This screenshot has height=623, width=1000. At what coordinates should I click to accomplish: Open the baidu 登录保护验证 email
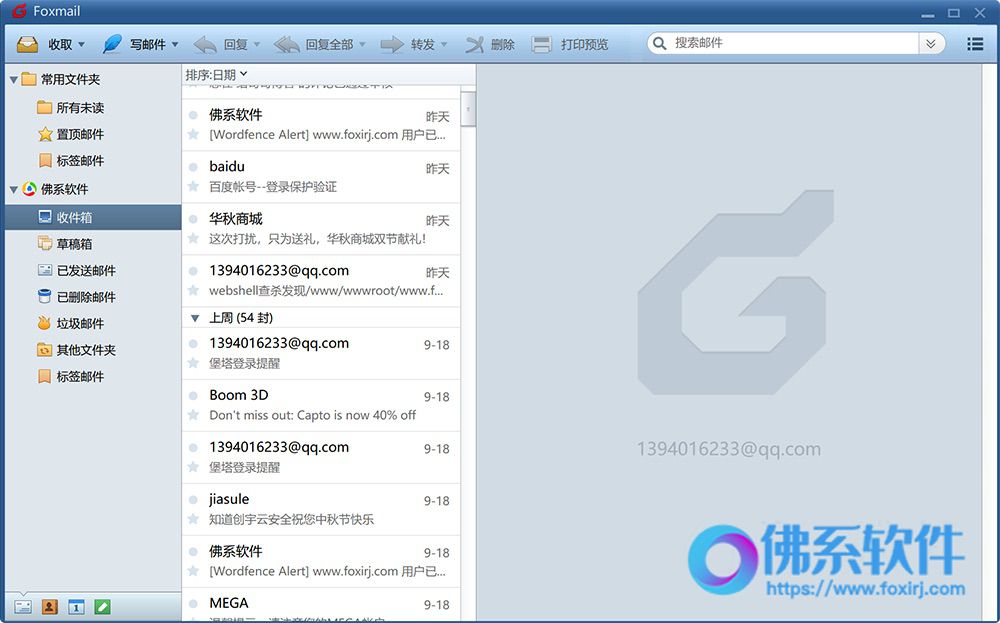[321, 177]
